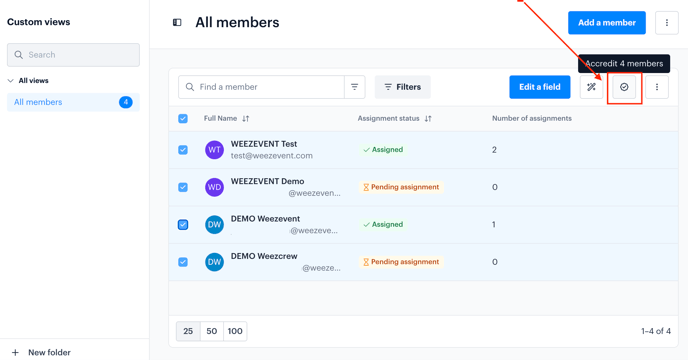Sort by Full Name arrows icon

(246, 119)
